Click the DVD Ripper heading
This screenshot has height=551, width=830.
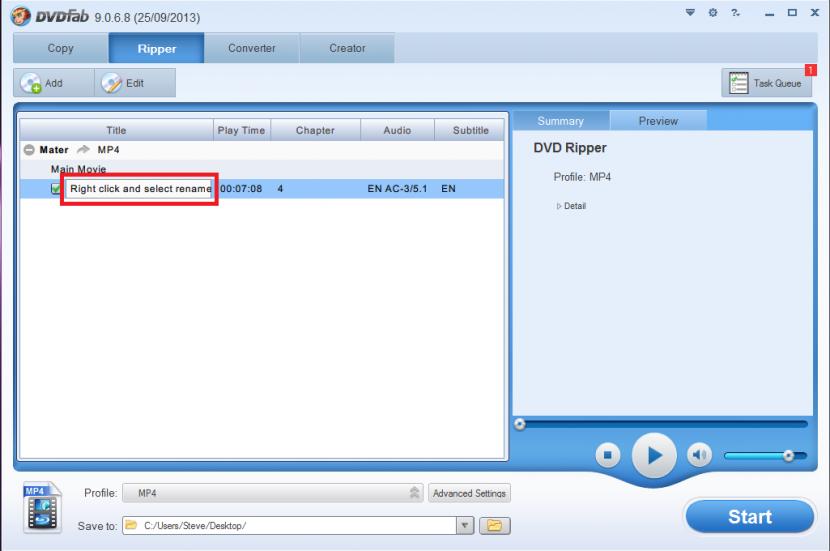tap(570, 148)
